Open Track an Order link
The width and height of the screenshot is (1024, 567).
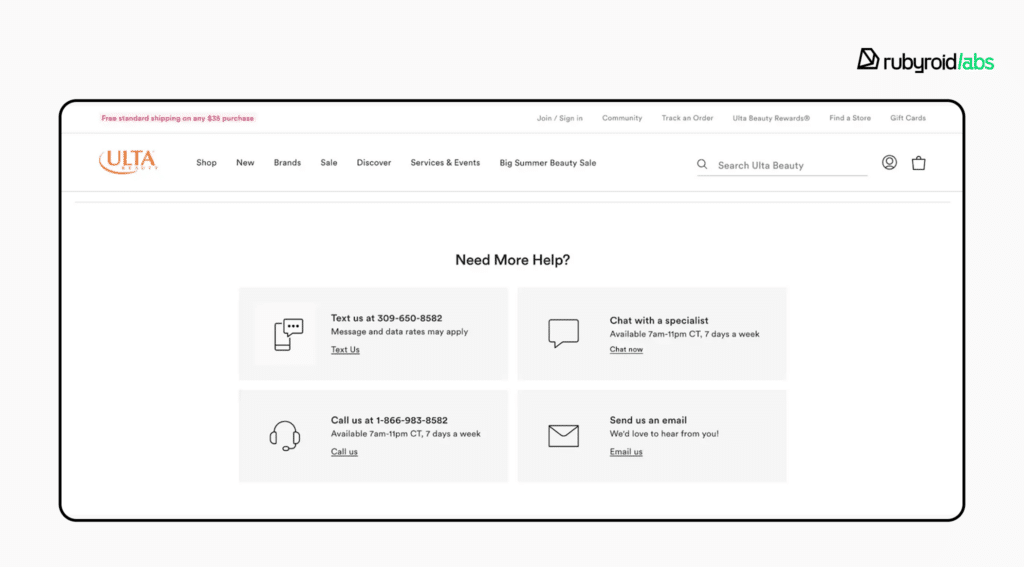click(x=687, y=118)
